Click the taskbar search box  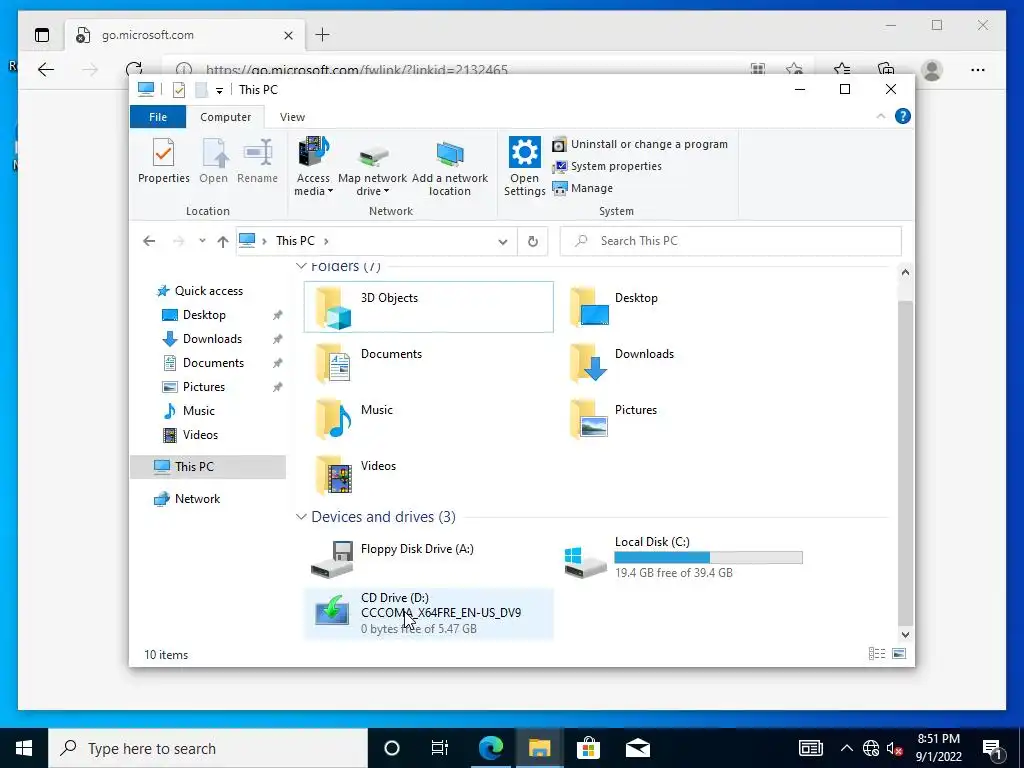coord(208,748)
